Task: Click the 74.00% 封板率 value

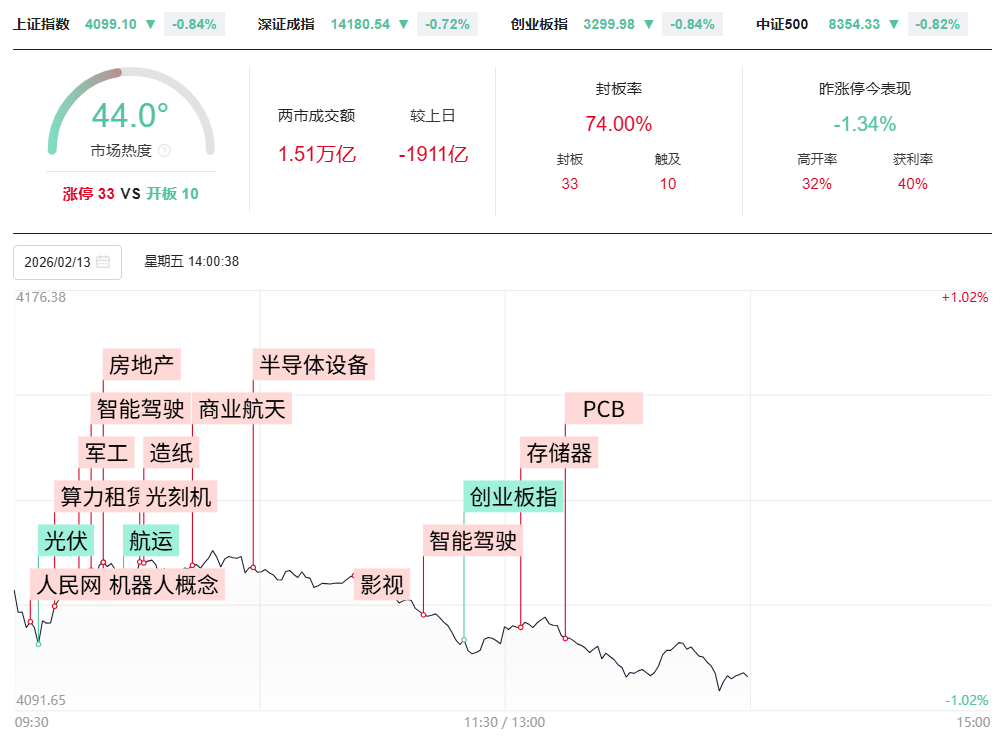Action: 618,124
